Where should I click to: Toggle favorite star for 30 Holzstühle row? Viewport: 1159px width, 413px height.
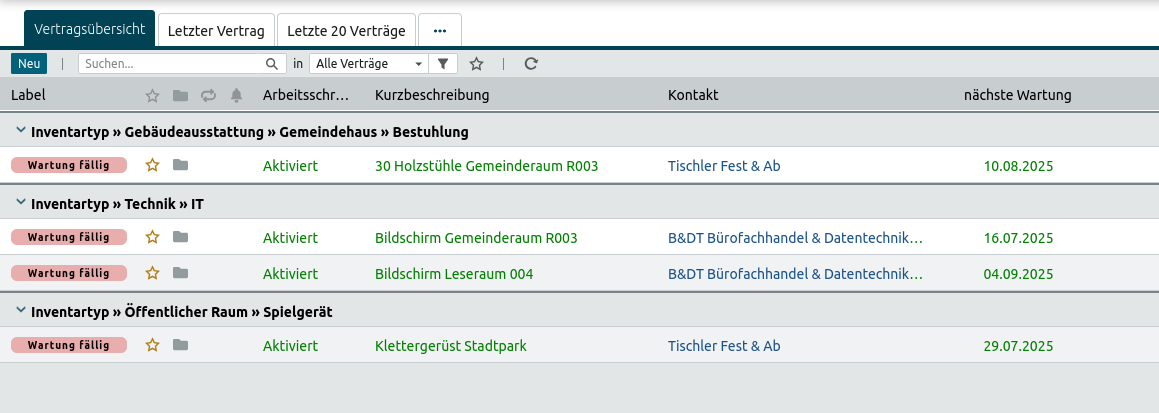(153, 165)
